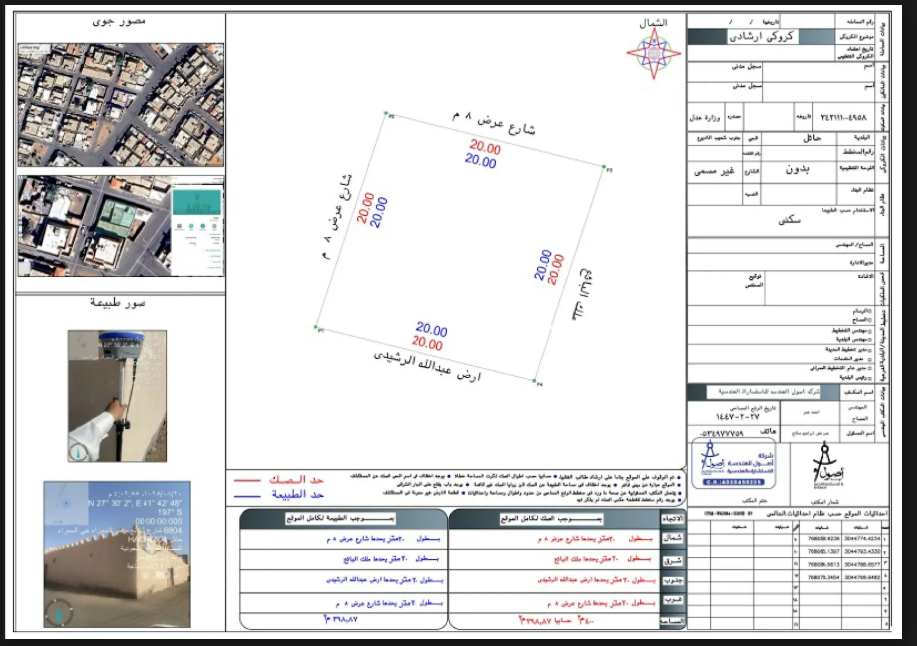The width and height of the screenshot is (917, 646).
Task: Click green corner point P4 marker
Action: (535, 381)
